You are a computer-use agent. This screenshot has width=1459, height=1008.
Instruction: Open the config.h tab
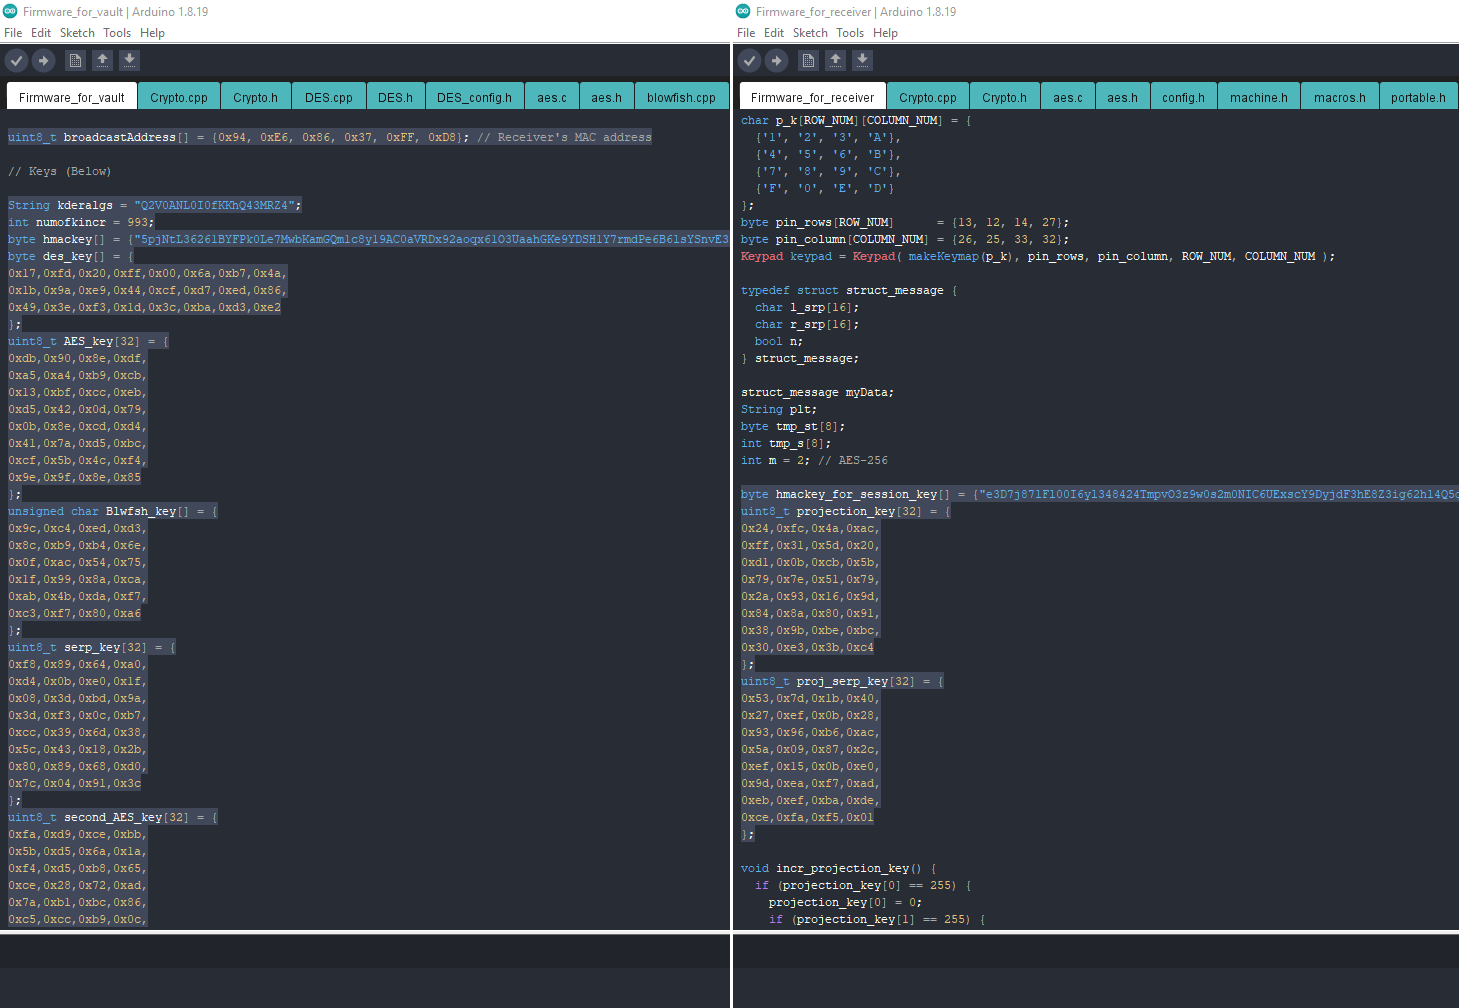coord(1183,96)
